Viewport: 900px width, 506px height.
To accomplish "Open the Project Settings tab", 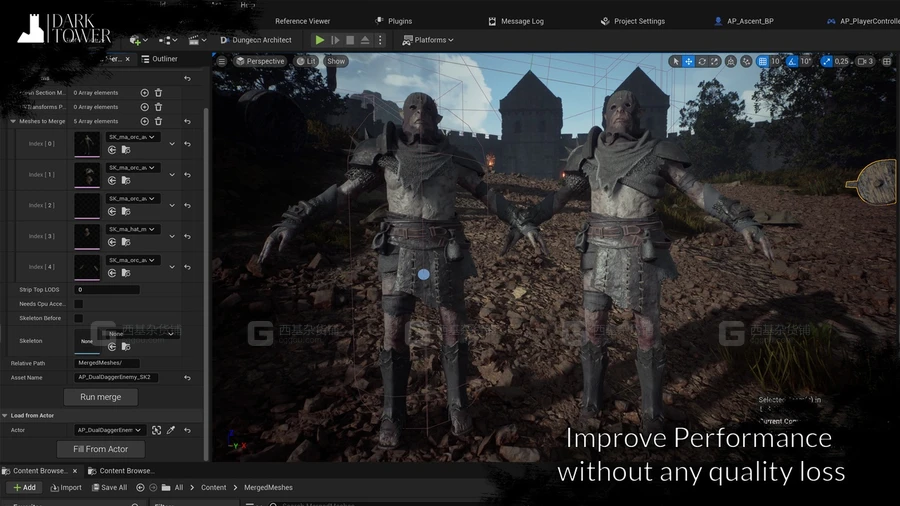I will click(x=633, y=21).
